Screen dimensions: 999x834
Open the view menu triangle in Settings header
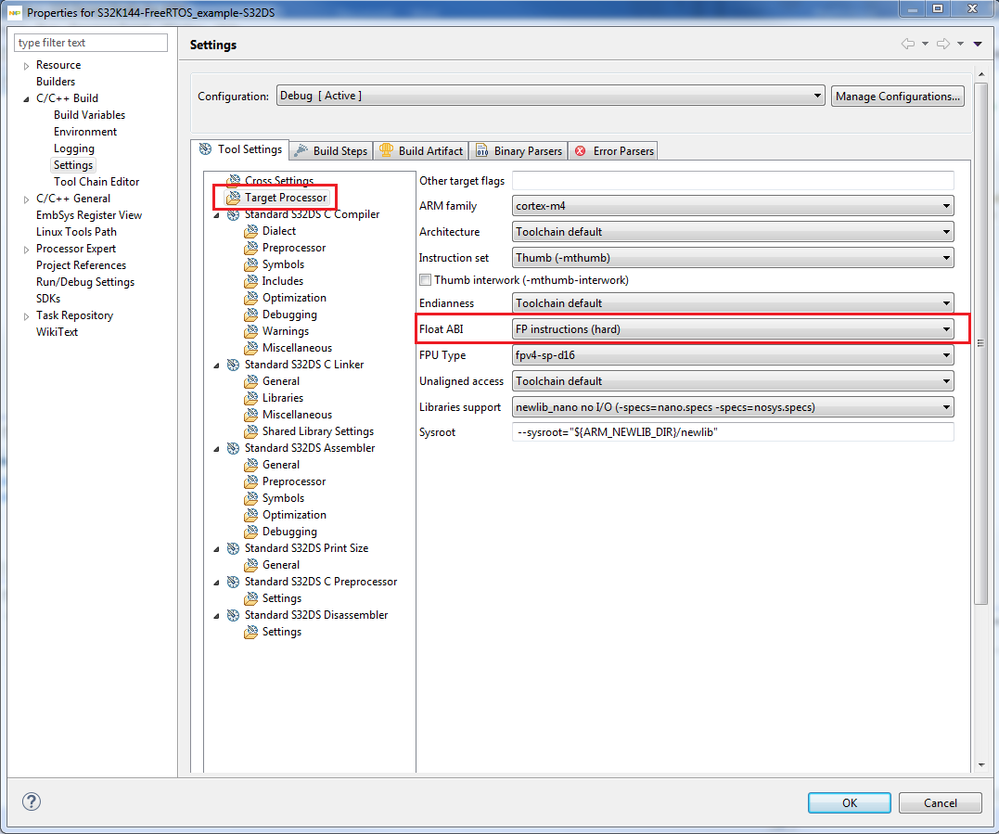coord(978,44)
